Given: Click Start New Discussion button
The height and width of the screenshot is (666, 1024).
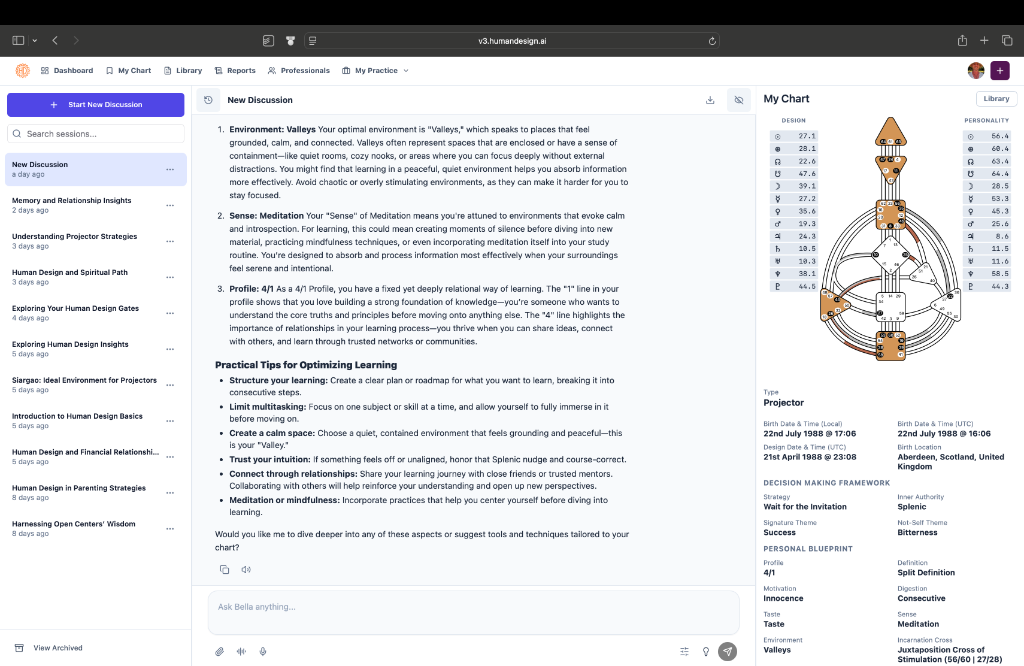Looking at the screenshot, I should click(x=95, y=104).
